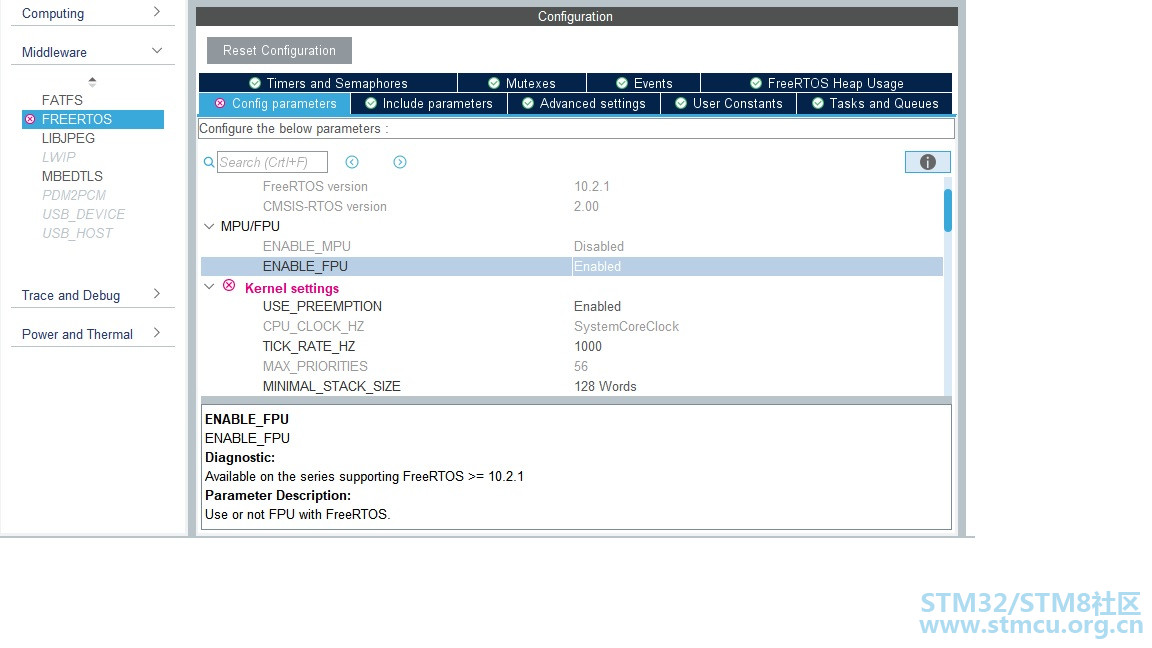Go to next search result arrow
Viewport: 1152px width, 648px height.
[x=400, y=162]
